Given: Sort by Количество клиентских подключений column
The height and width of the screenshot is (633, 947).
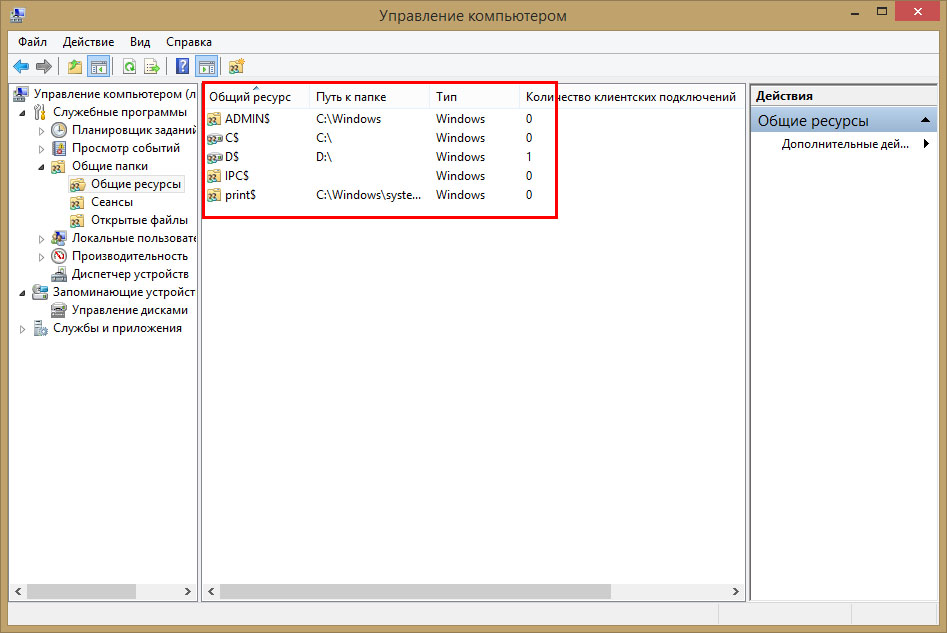Looking at the screenshot, I should [631, 97].
